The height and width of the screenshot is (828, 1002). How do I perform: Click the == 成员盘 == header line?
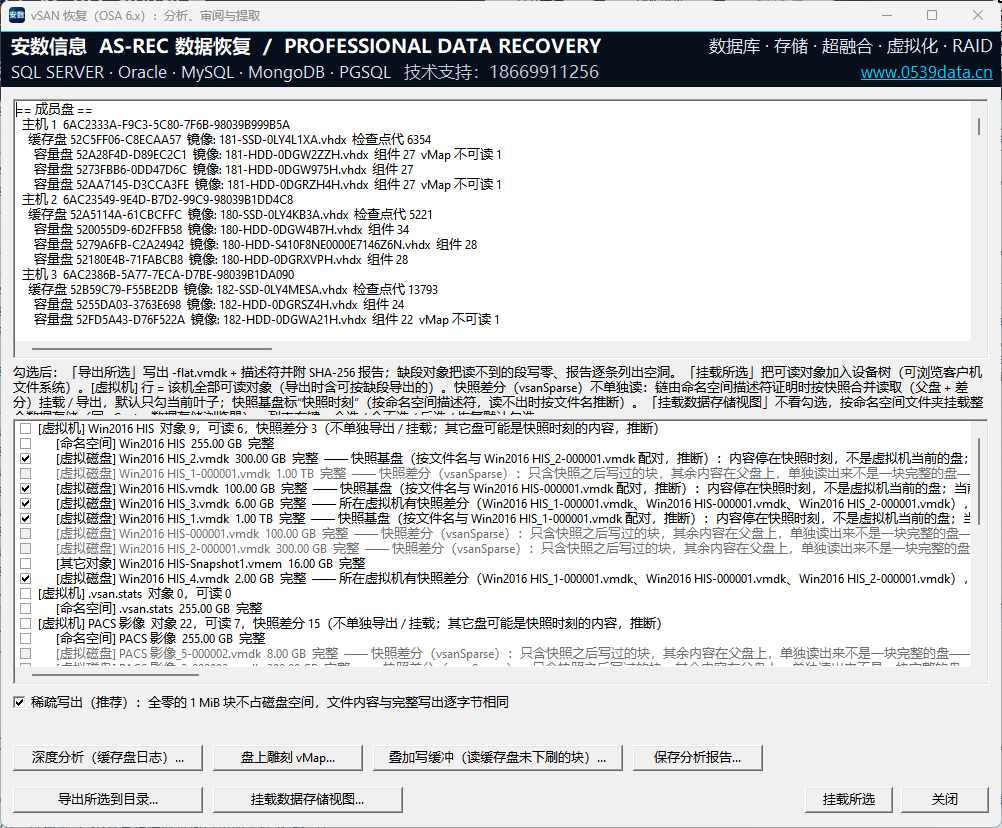54,109
